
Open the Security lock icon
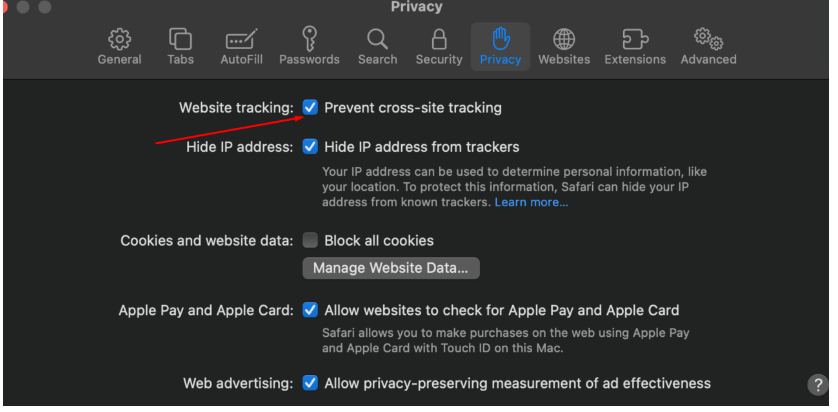pyautogui.click(x=439, y=39)
